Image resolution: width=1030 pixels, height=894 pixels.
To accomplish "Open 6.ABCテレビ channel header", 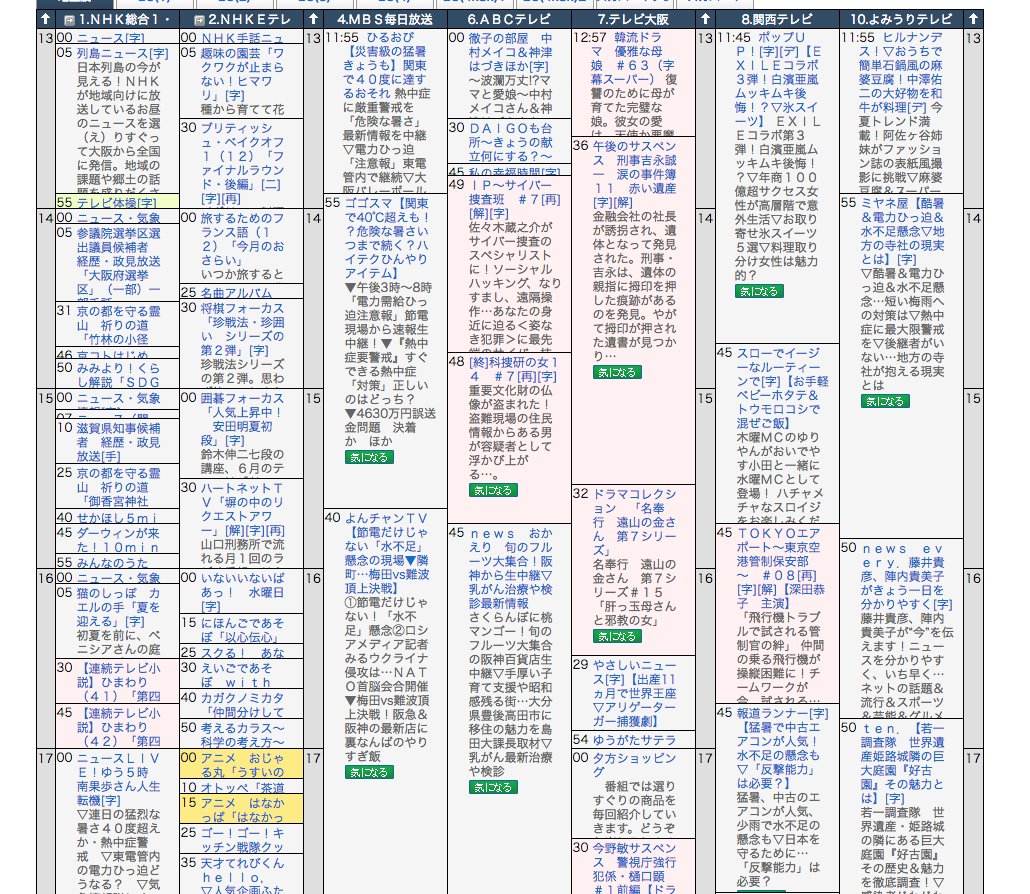I will (x=509, y=19).
